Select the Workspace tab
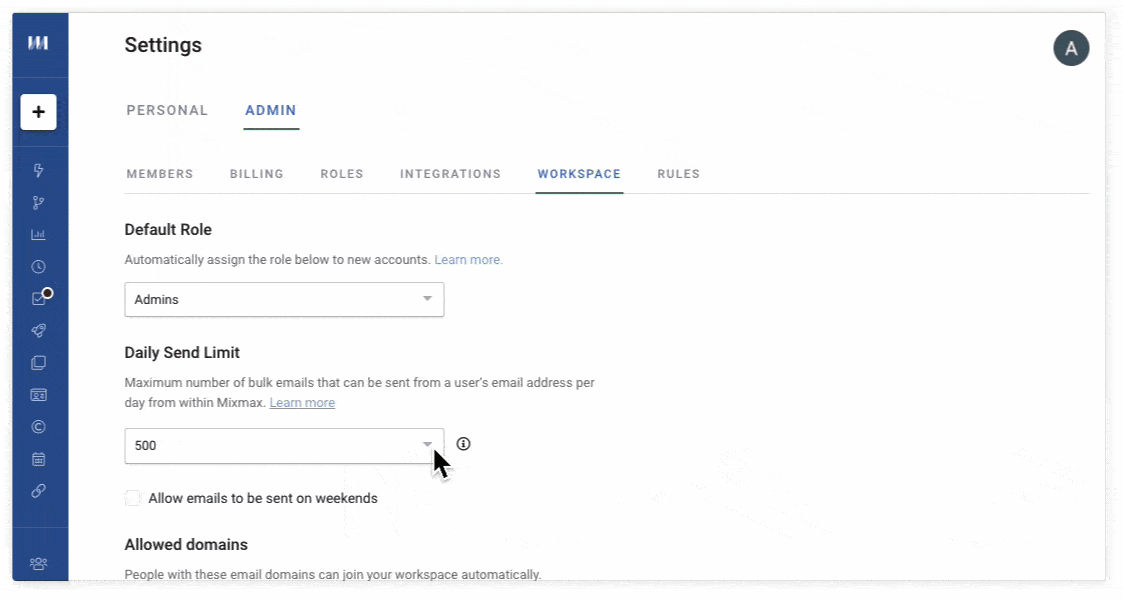Viewport: 1123px width, 601px height. [x=579, y=174]
